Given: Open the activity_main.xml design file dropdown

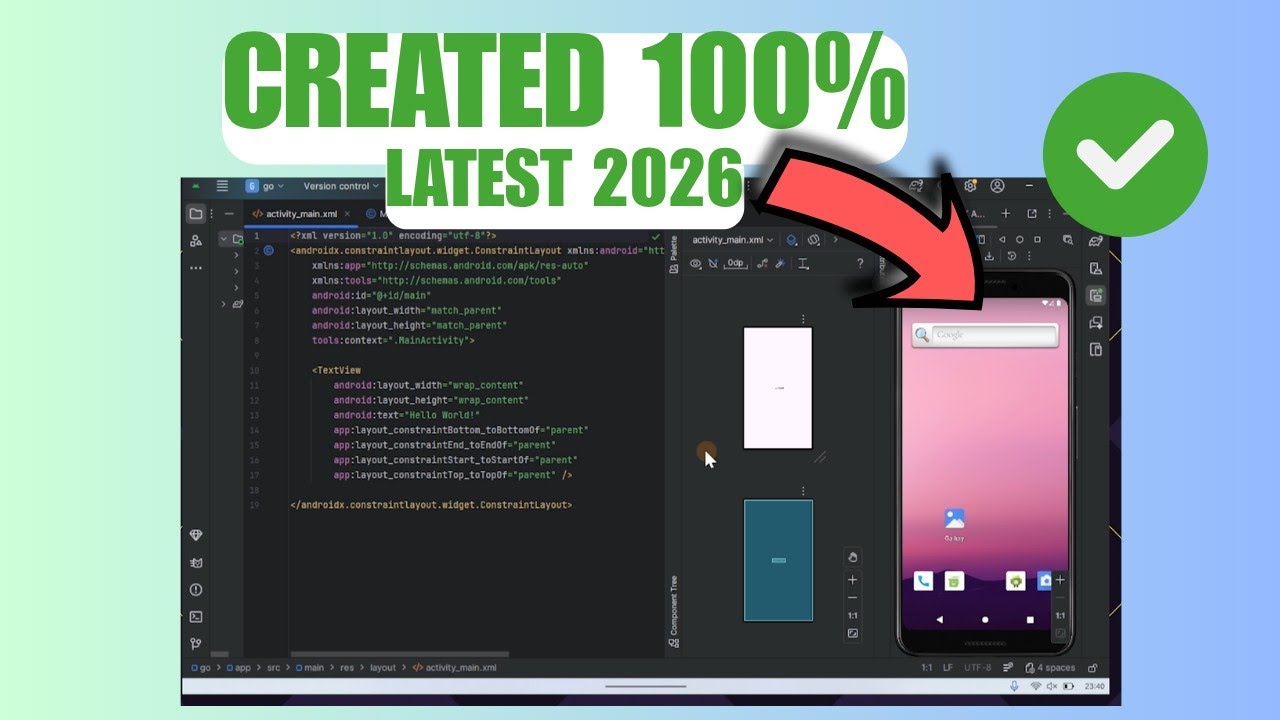Looking at the screenshot, I should tap(733, 240).
